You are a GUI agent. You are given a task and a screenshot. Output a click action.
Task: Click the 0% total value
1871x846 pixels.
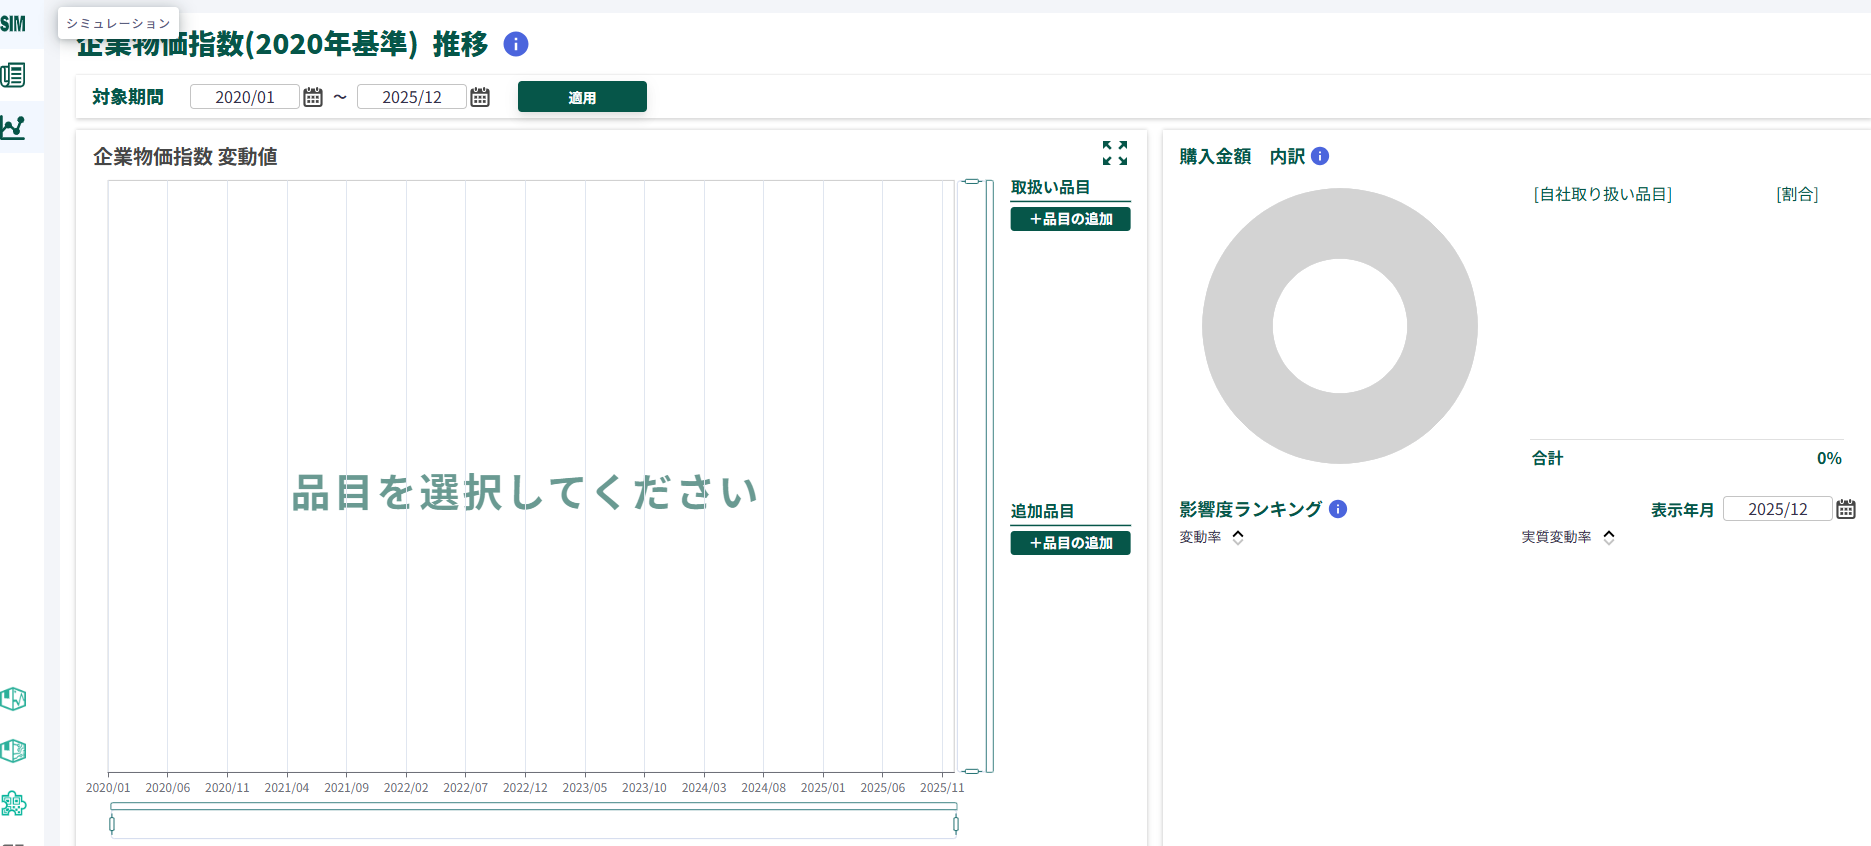pyautogui.click(x=1829, y=458)
